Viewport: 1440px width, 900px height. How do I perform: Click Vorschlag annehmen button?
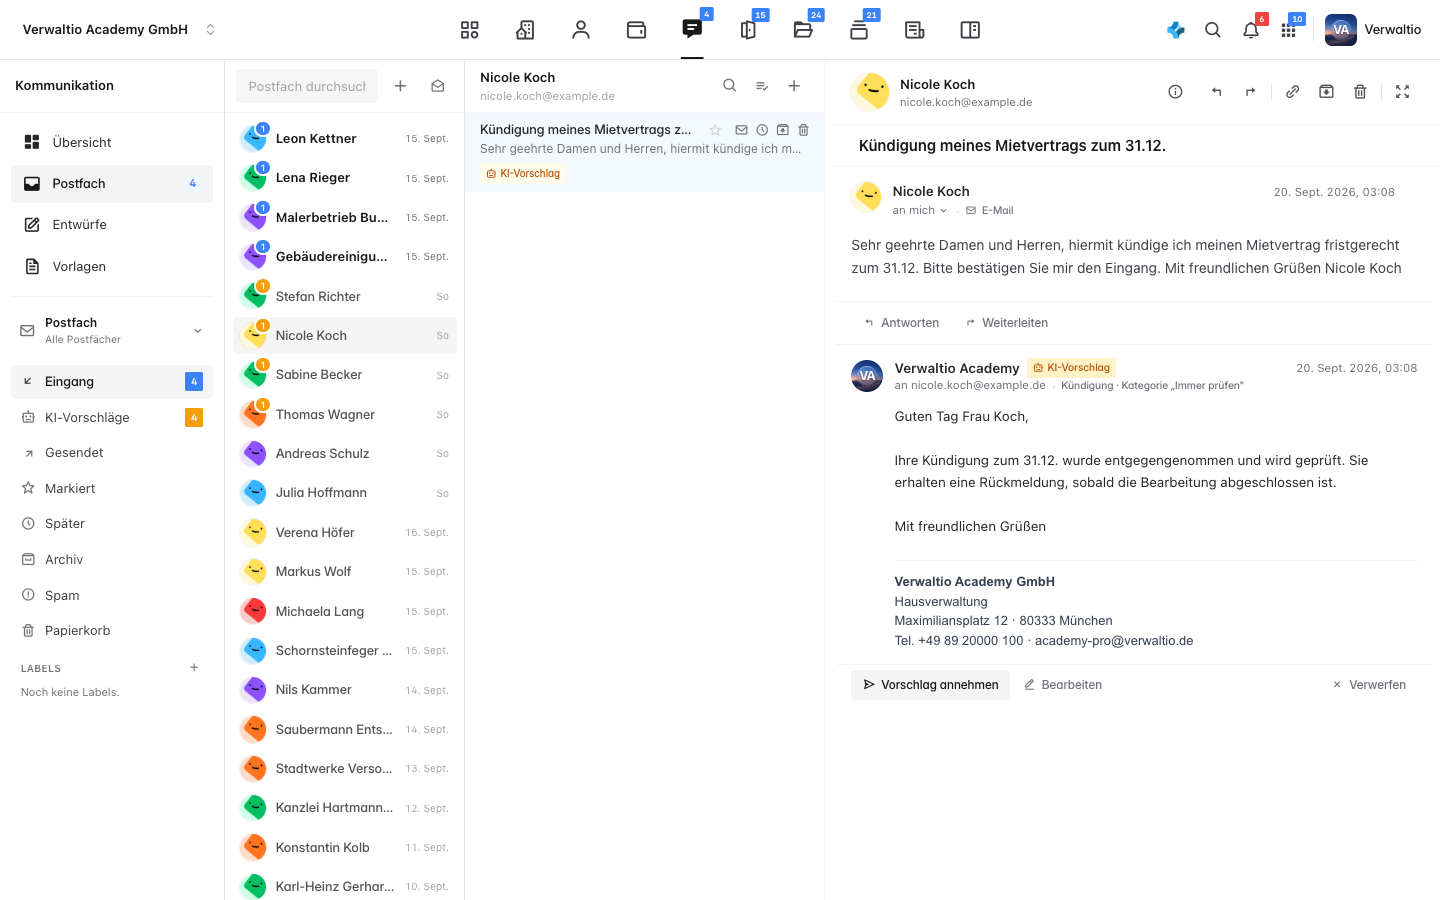[930, 685]
